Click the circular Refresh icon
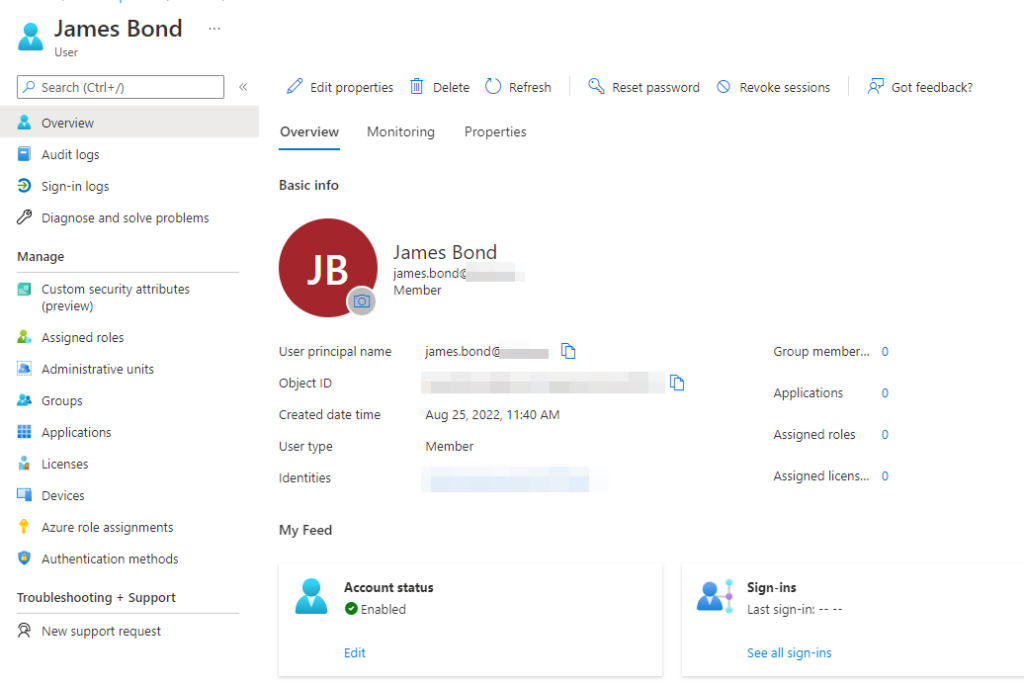 (493, 86)
